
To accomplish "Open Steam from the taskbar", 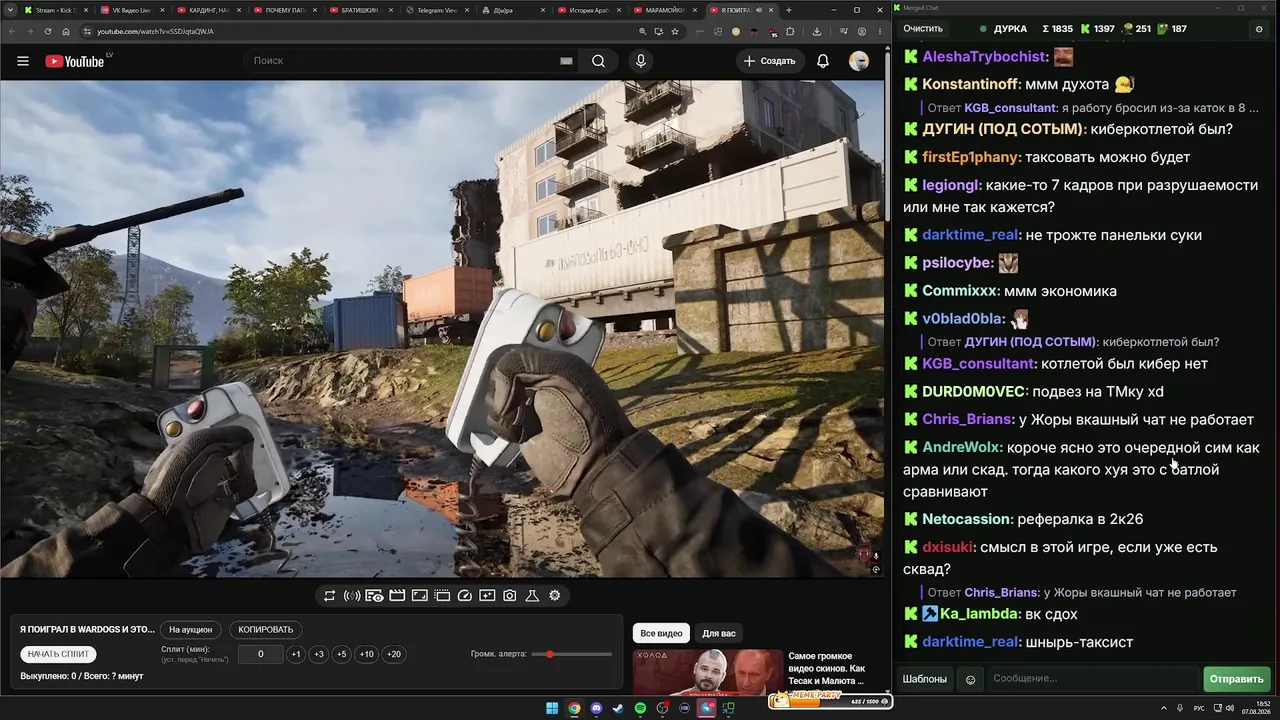I will (618, 709).
